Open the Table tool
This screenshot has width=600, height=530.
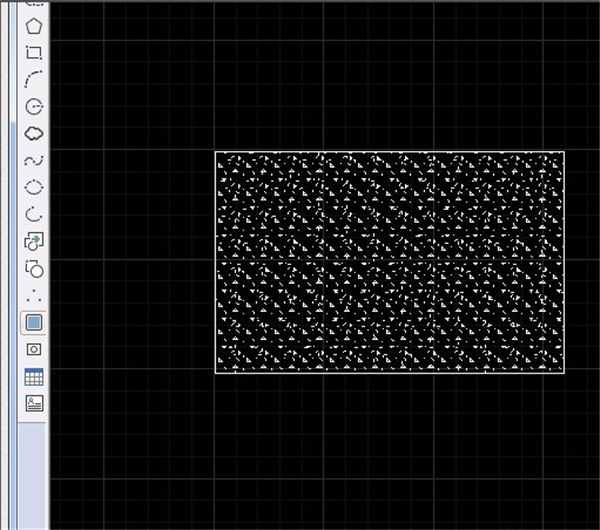pyautogui.click(x=34, y=377)
